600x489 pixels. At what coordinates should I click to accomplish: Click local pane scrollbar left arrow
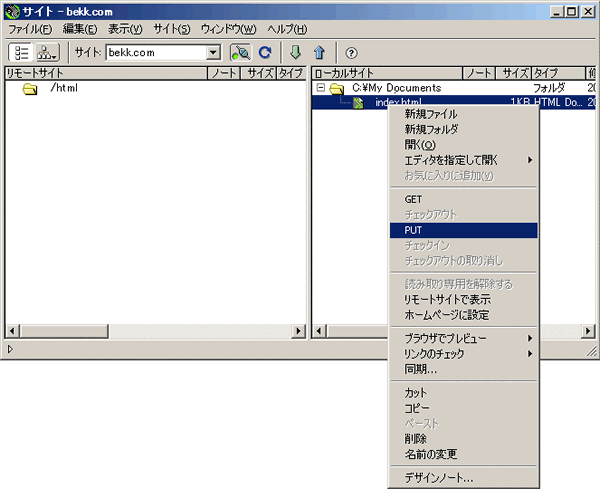(319, 331)
